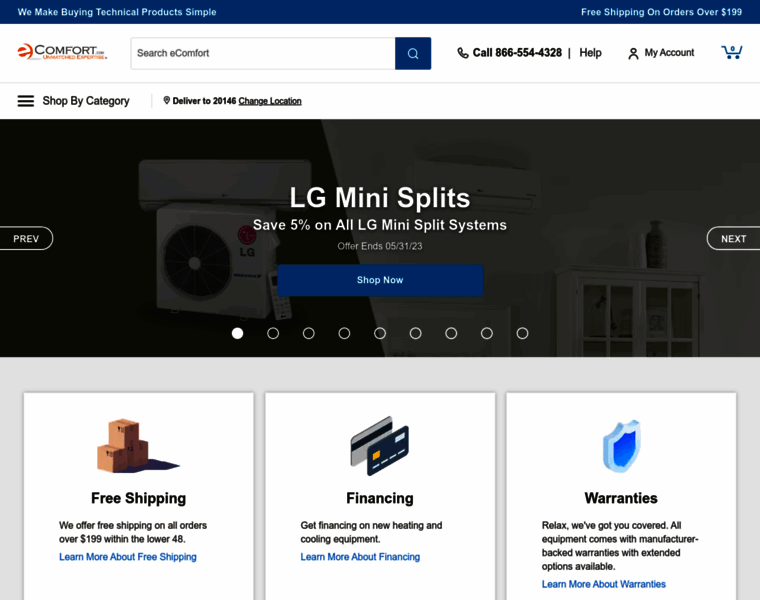The width and height of the screenshot is (760, 600).
Task: Click the Free Shipping boxes illustration
Action: [138, 446]
